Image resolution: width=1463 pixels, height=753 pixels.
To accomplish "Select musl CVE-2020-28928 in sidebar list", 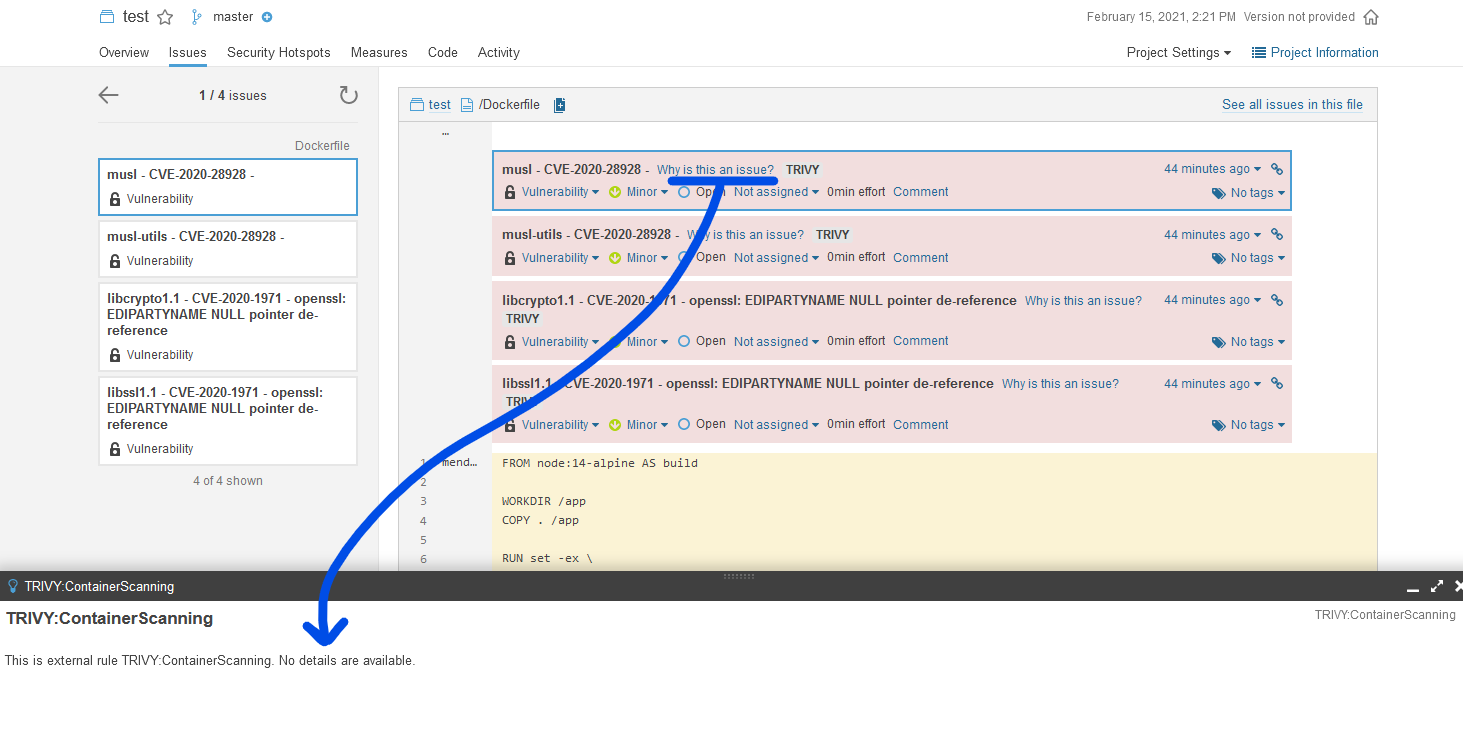I will pyautogui.click(x=228, y=187).
